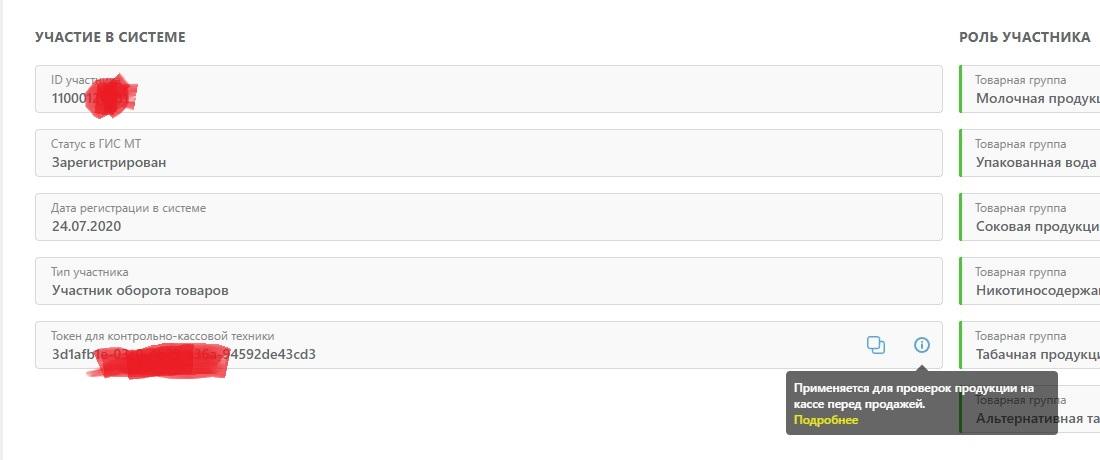
Task: Click the Зарегистрирован status value
Action: coord(109,162)
